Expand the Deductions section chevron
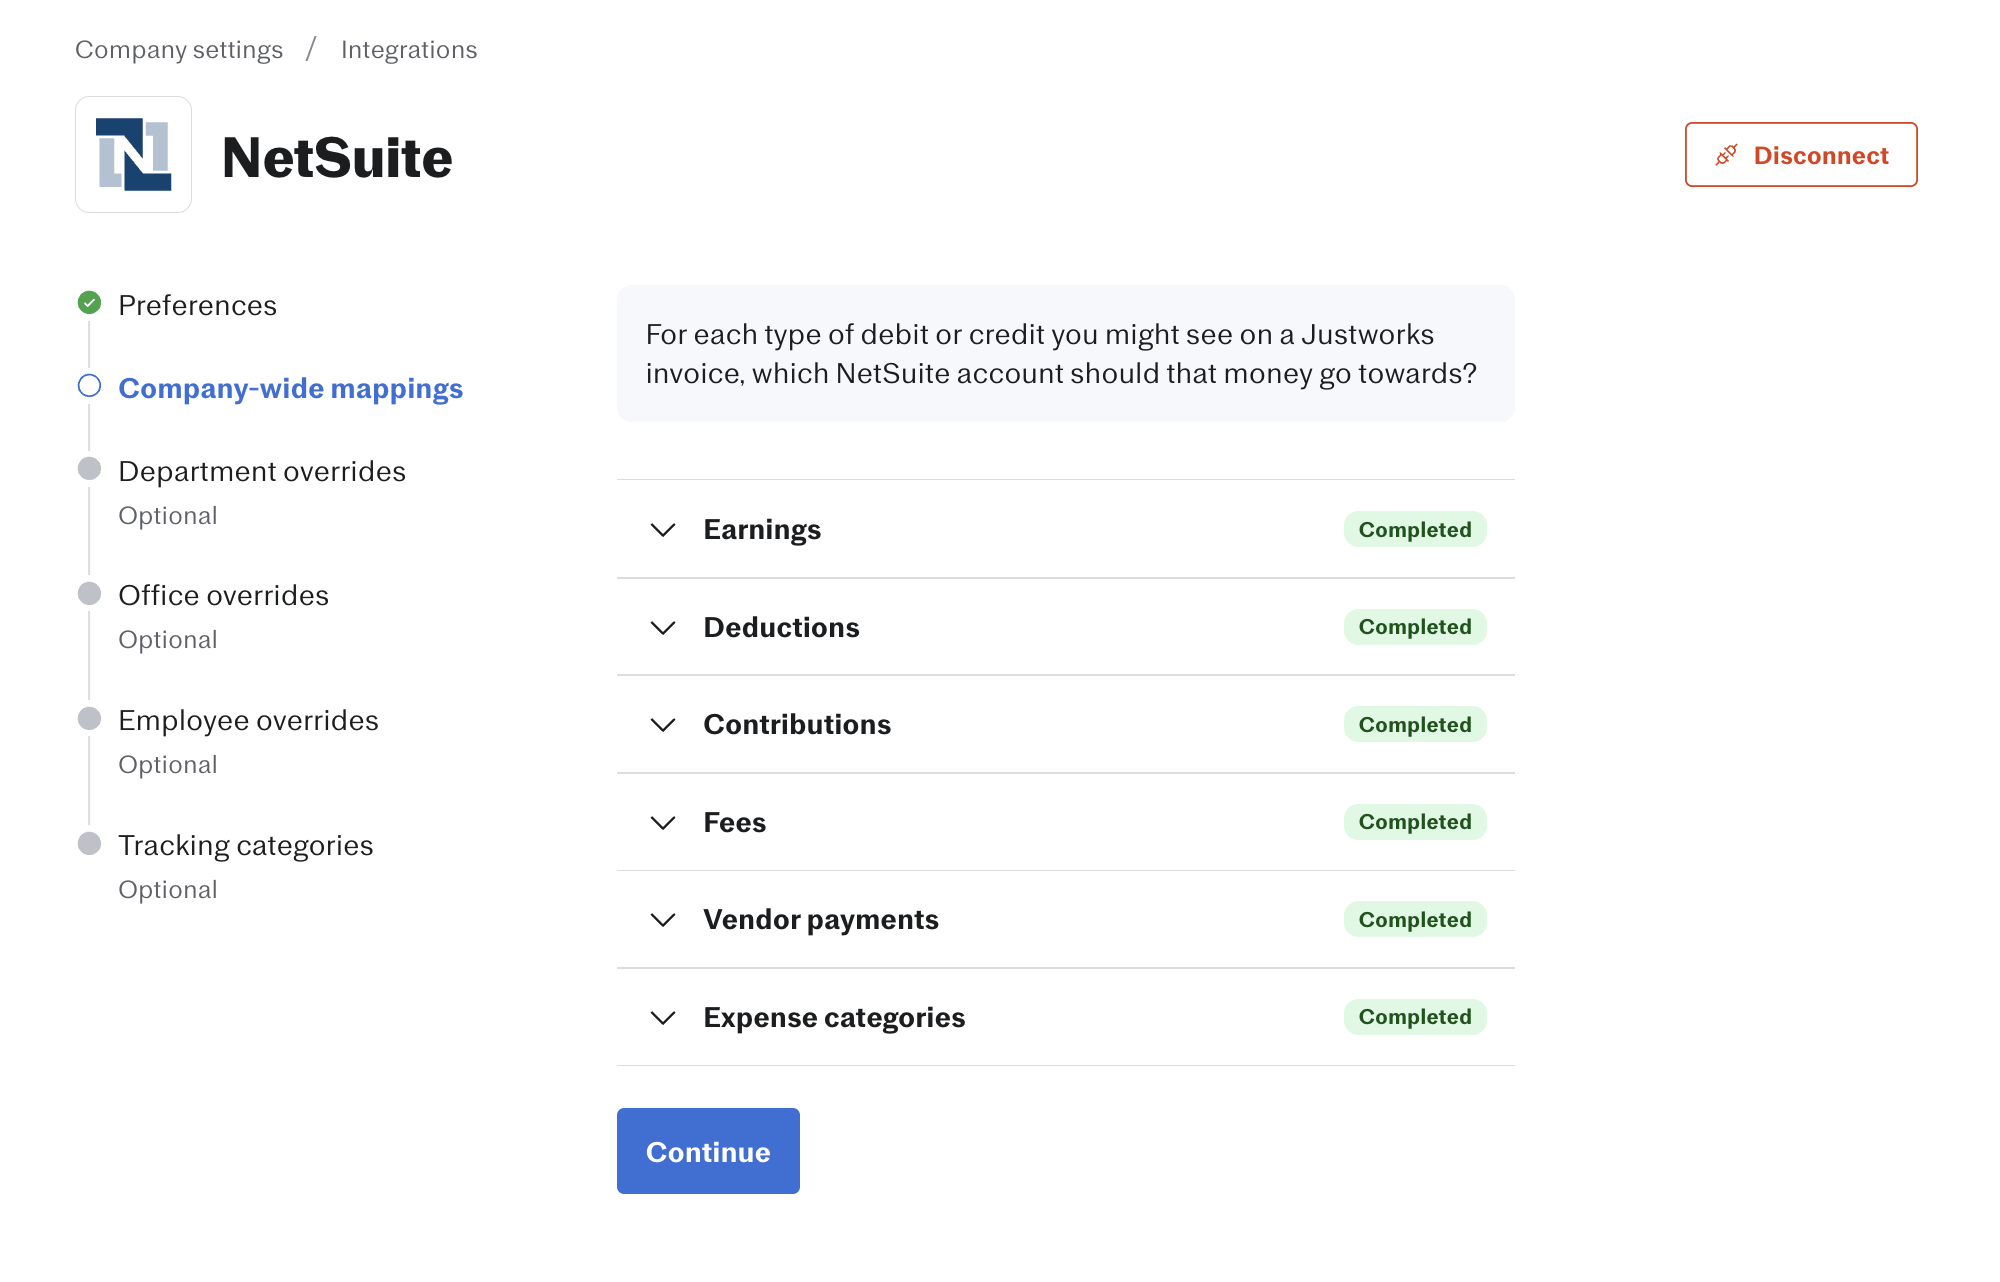Screen dimensions: 2000x1282 (x=663, y=628)
